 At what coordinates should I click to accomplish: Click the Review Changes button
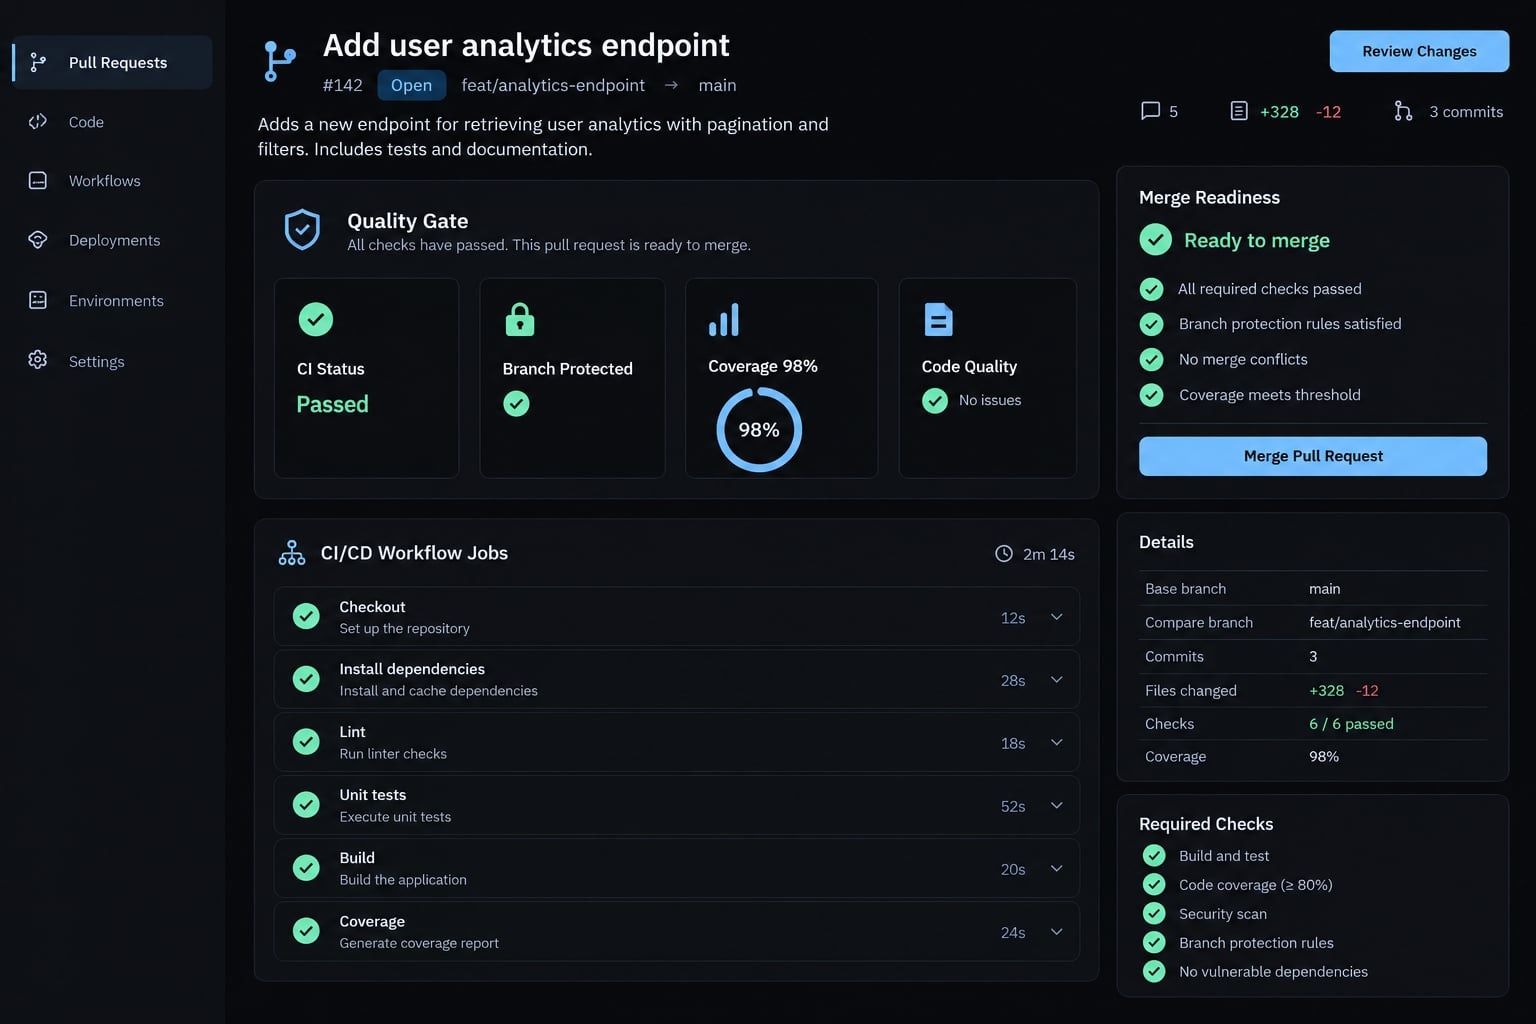coord(1419,51)
